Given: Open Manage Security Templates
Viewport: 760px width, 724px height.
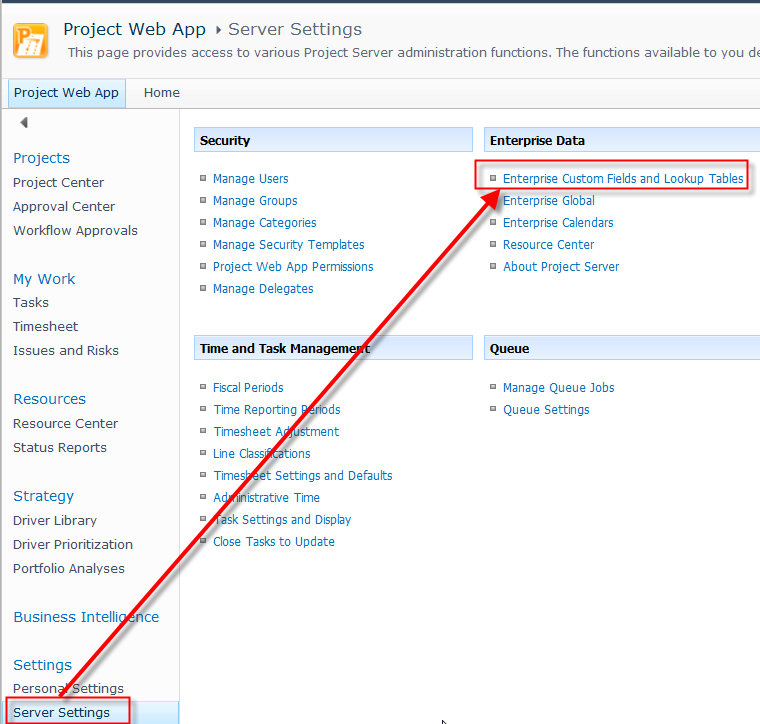Looking at the screenshot, I should point(288,245).
